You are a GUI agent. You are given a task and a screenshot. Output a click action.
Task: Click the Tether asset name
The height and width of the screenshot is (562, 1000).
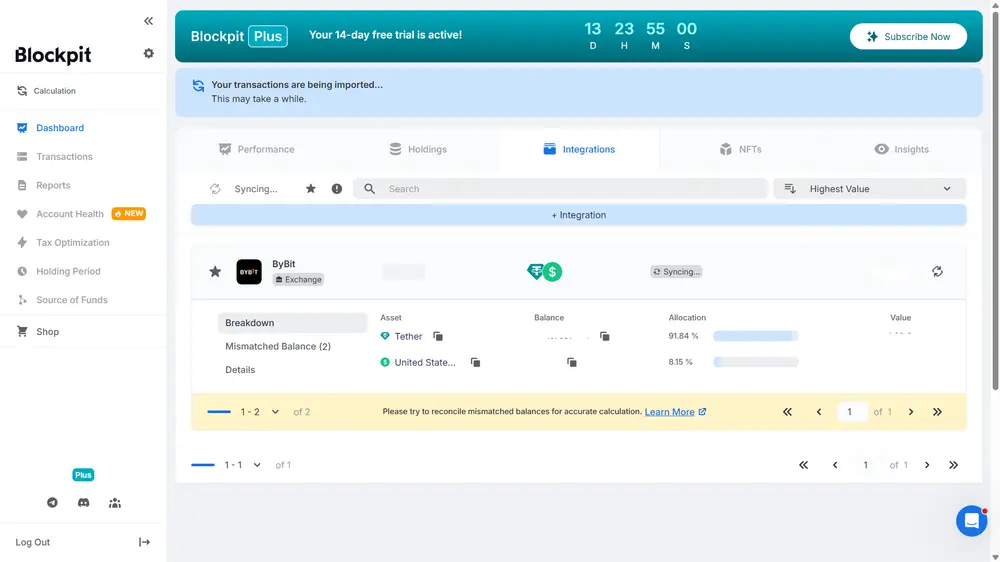(408, 336)
